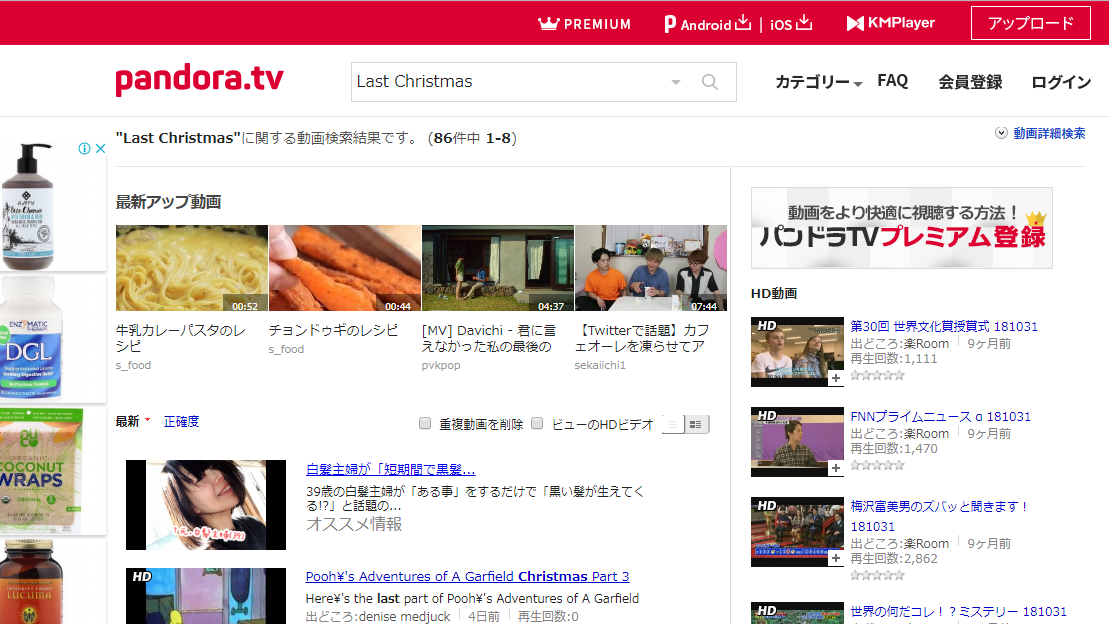Viewport: 1109px width, 624px height.
Task: Go to 会員登録 sign-up
Action: tap(970, 82)
